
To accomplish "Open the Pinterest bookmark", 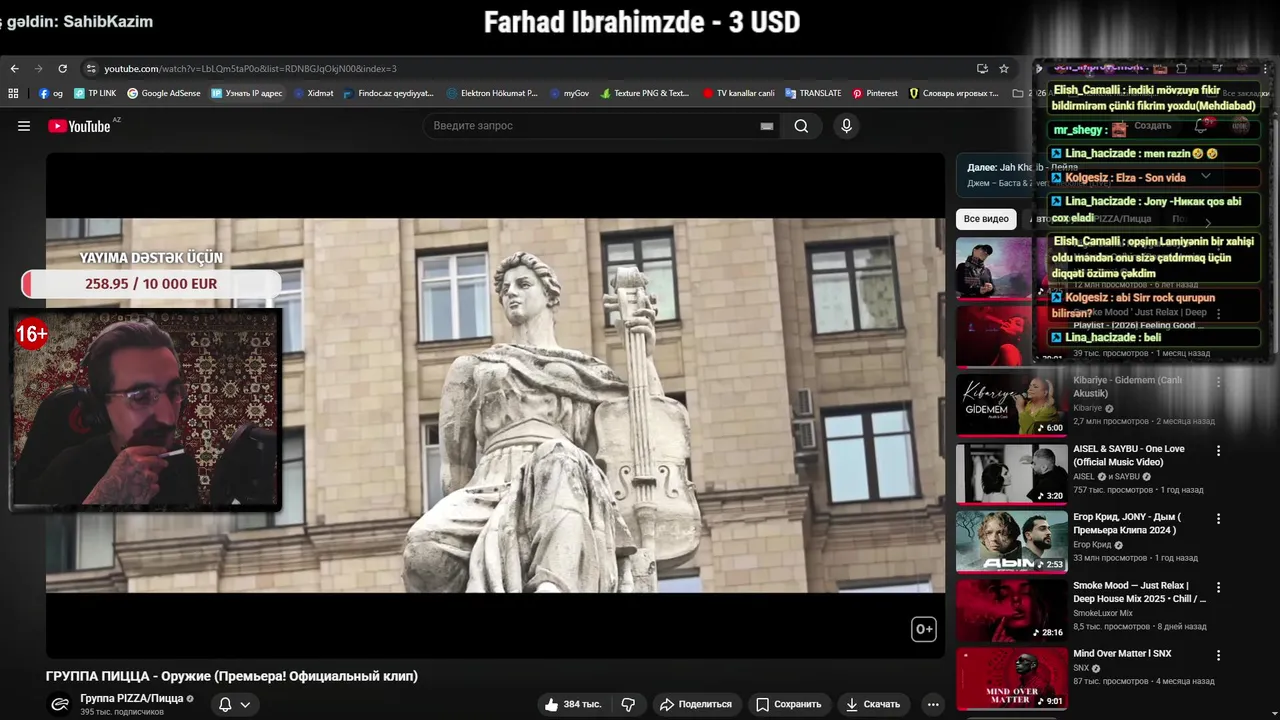I will [x=875, y=93].
